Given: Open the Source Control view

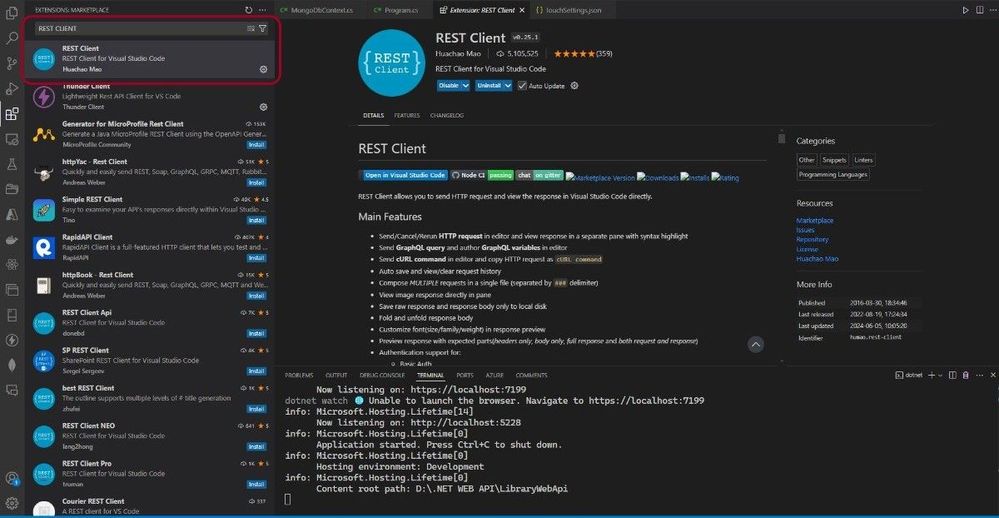Looking at the screenshot, I should point(11,63).
